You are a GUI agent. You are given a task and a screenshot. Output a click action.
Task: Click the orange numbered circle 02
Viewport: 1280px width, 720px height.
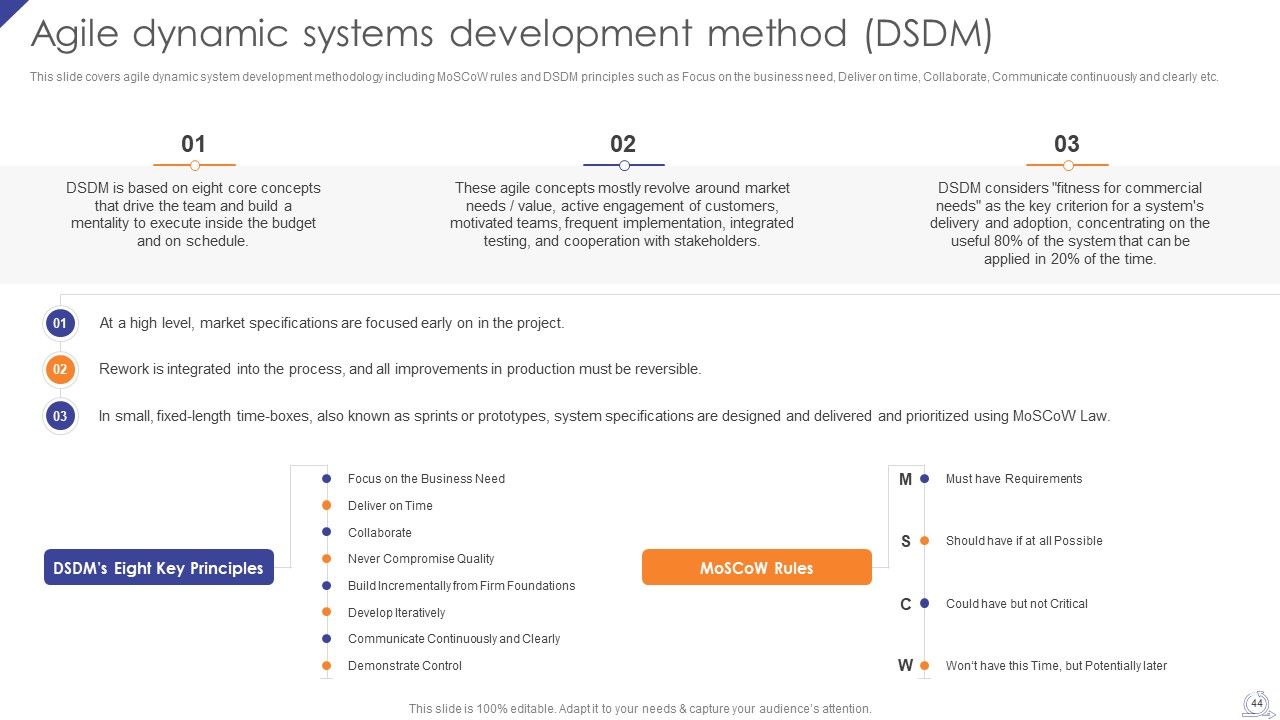point(60,369)
